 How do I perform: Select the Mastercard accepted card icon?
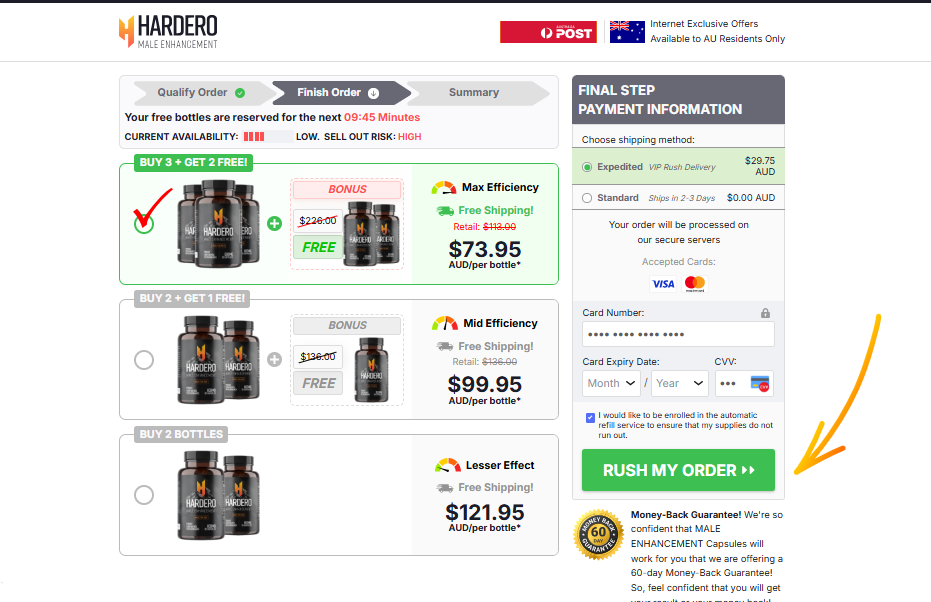click(692, 284)
